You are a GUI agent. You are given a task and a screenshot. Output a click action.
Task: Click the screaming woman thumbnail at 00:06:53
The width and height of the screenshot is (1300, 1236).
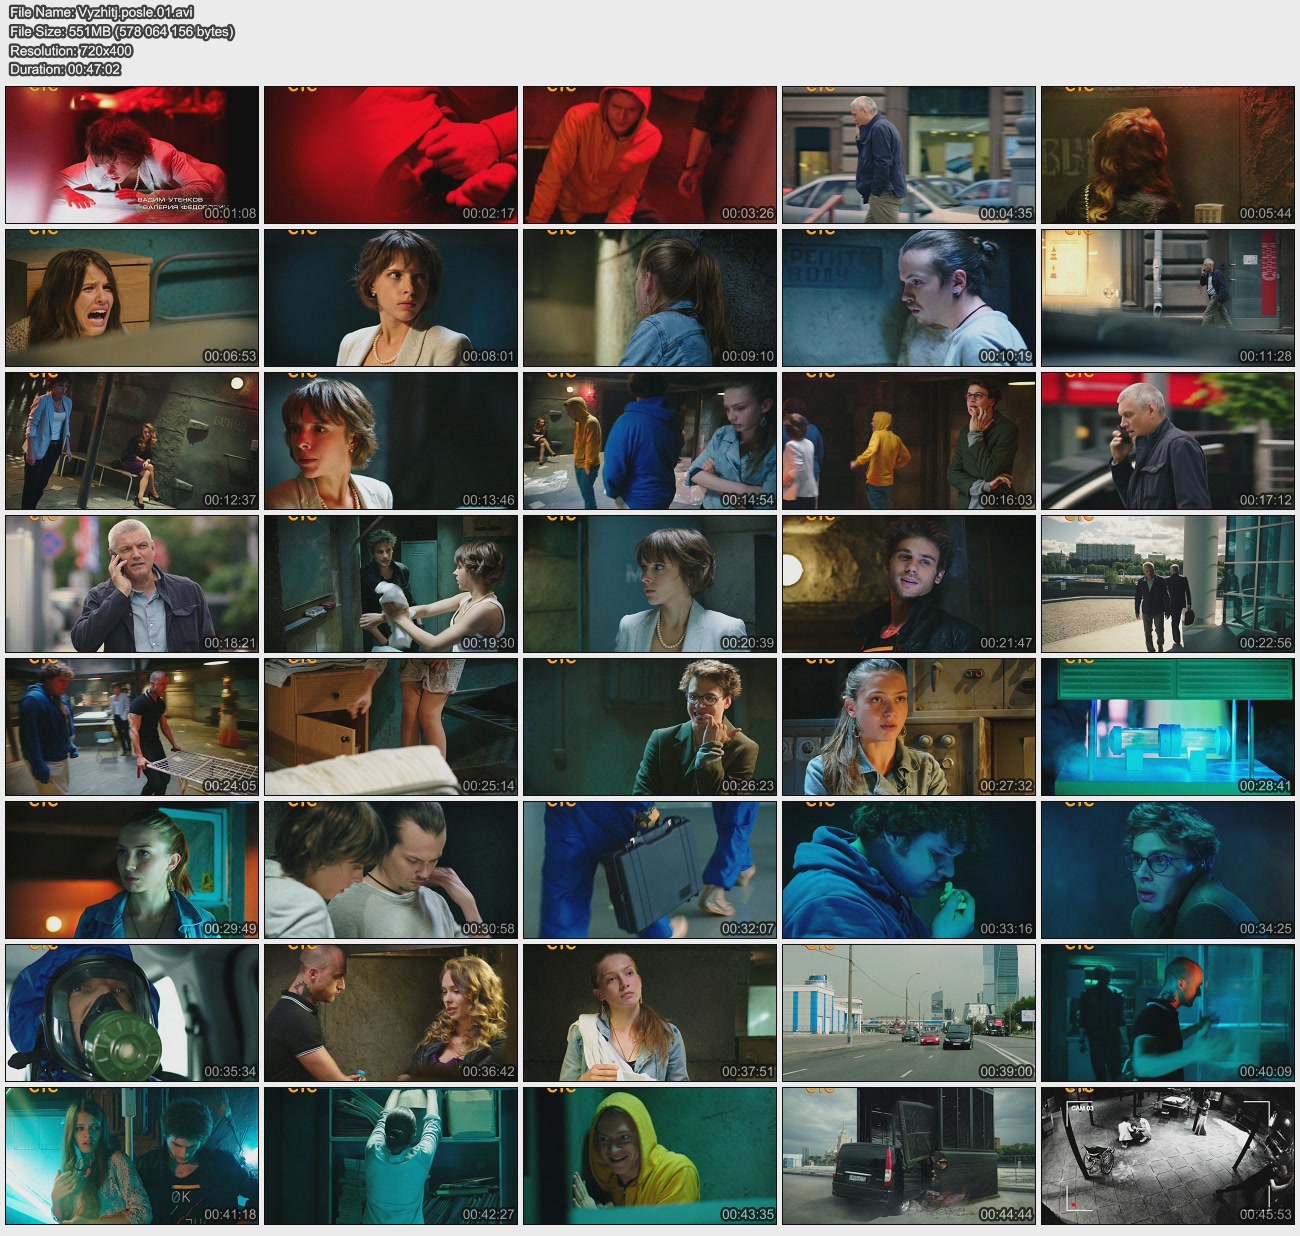[x=132, y=298]
